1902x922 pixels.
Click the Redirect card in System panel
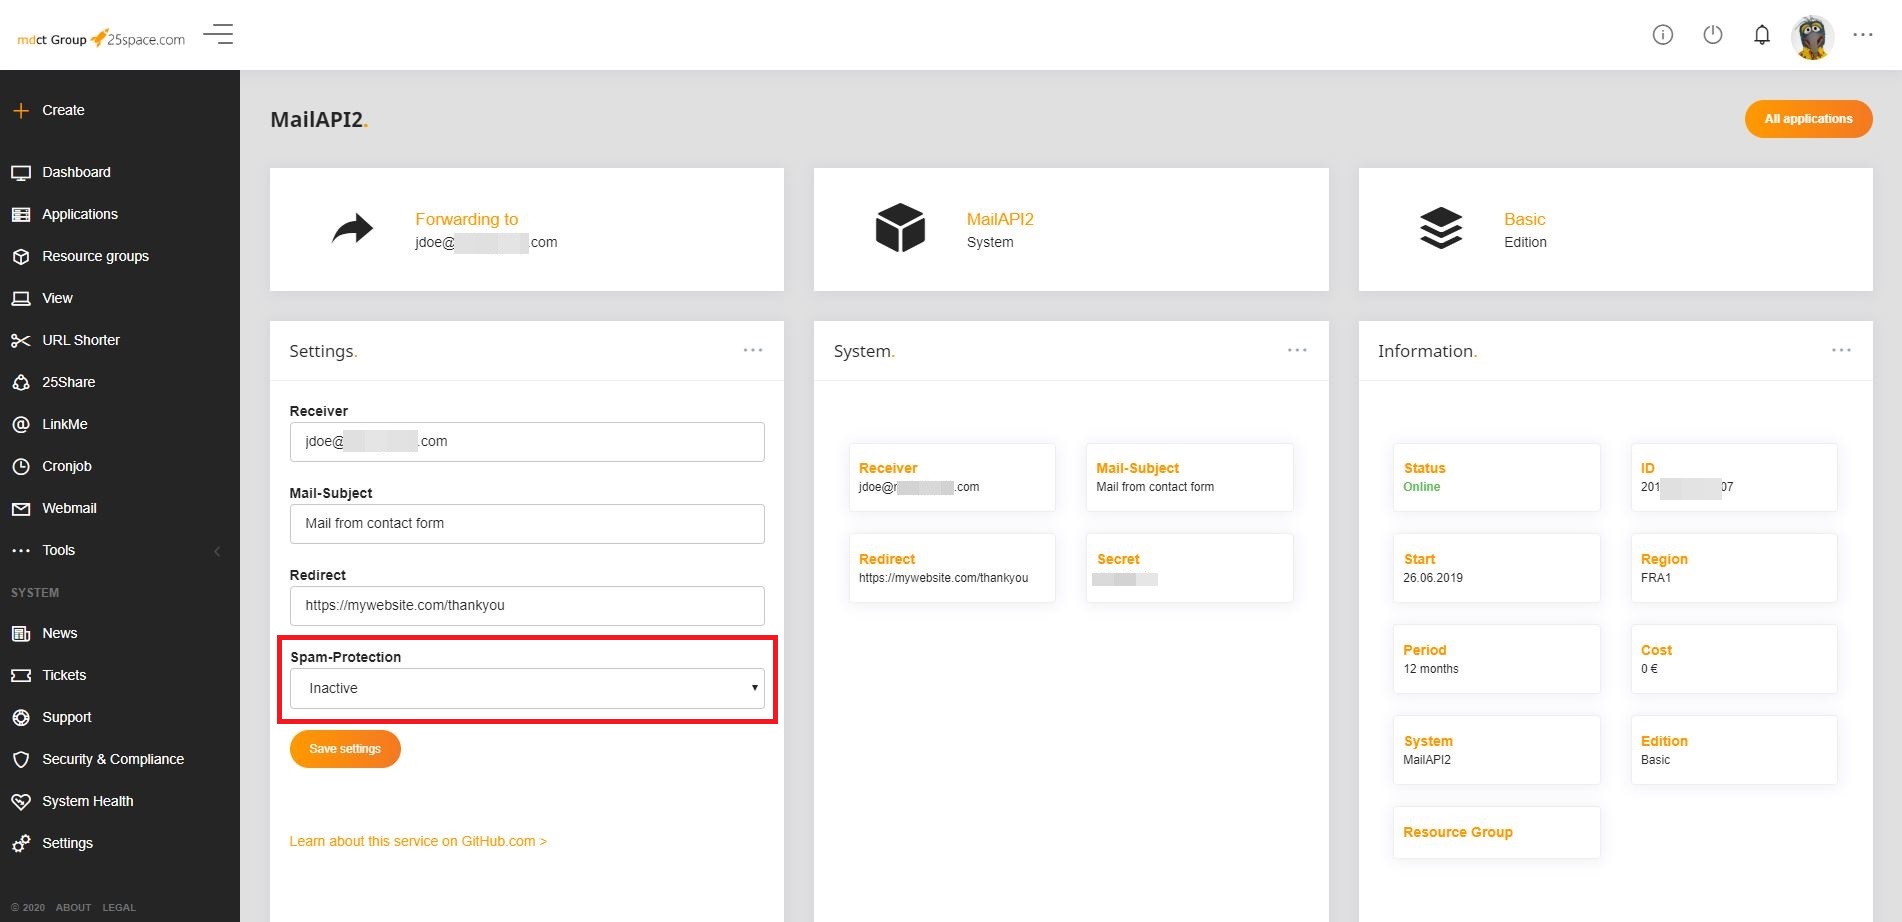coord(952,568)
